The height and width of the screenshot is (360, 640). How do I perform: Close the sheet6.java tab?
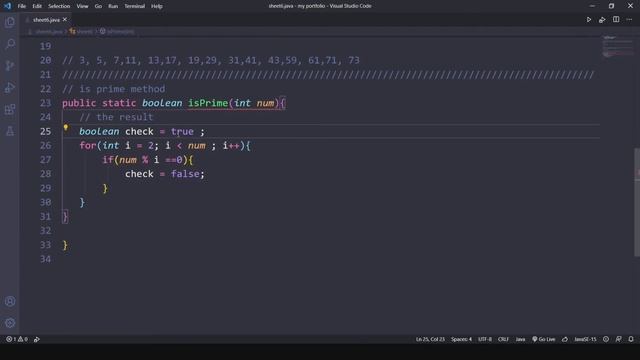coord(64,19)
